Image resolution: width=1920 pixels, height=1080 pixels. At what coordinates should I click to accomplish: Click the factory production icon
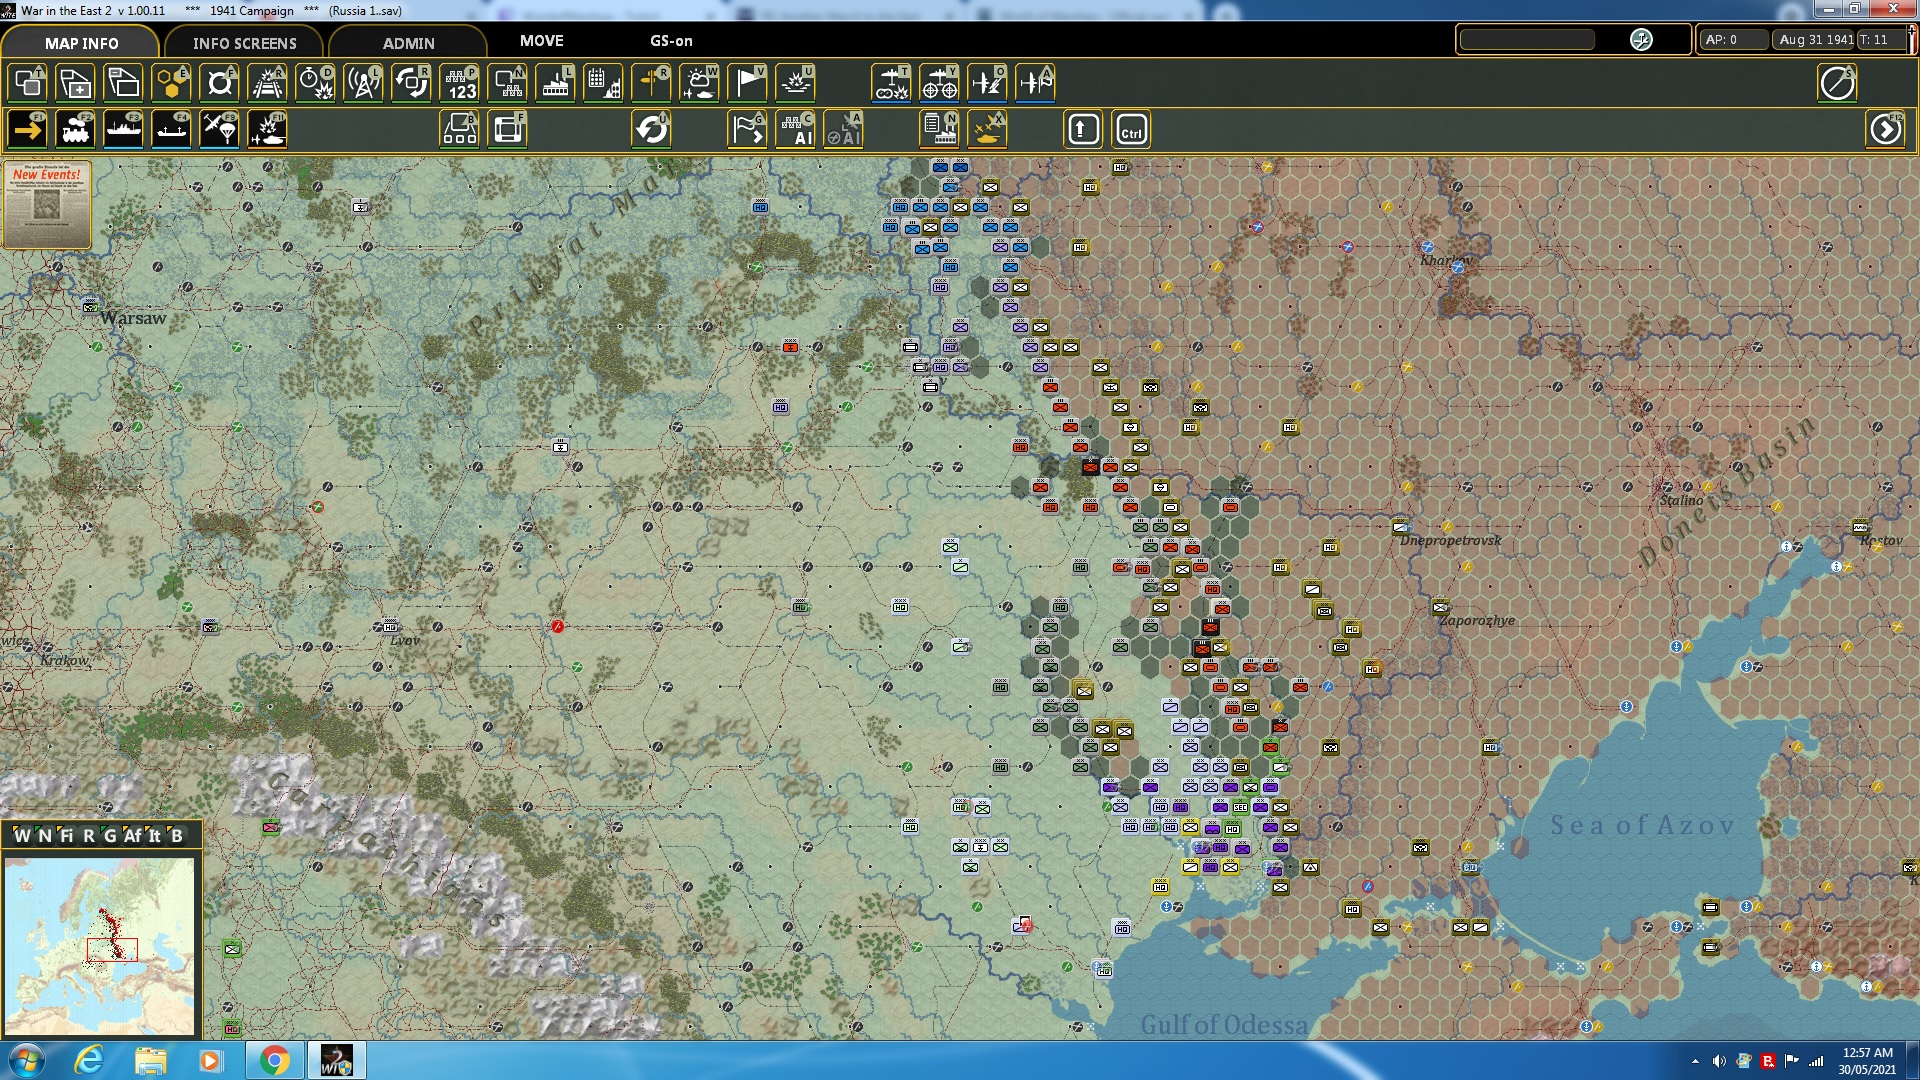point(555,83)
